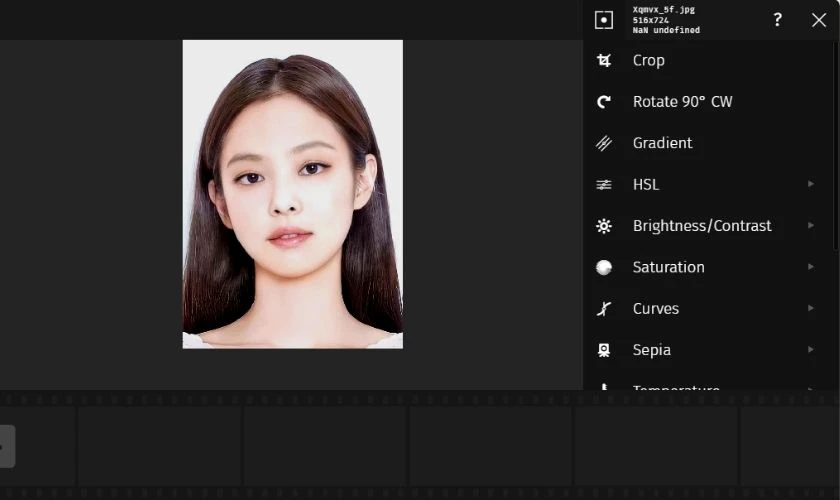The width and height of the screenshot is (840, 500).
Task: Open help with the question mark
Action: point(777,20)
